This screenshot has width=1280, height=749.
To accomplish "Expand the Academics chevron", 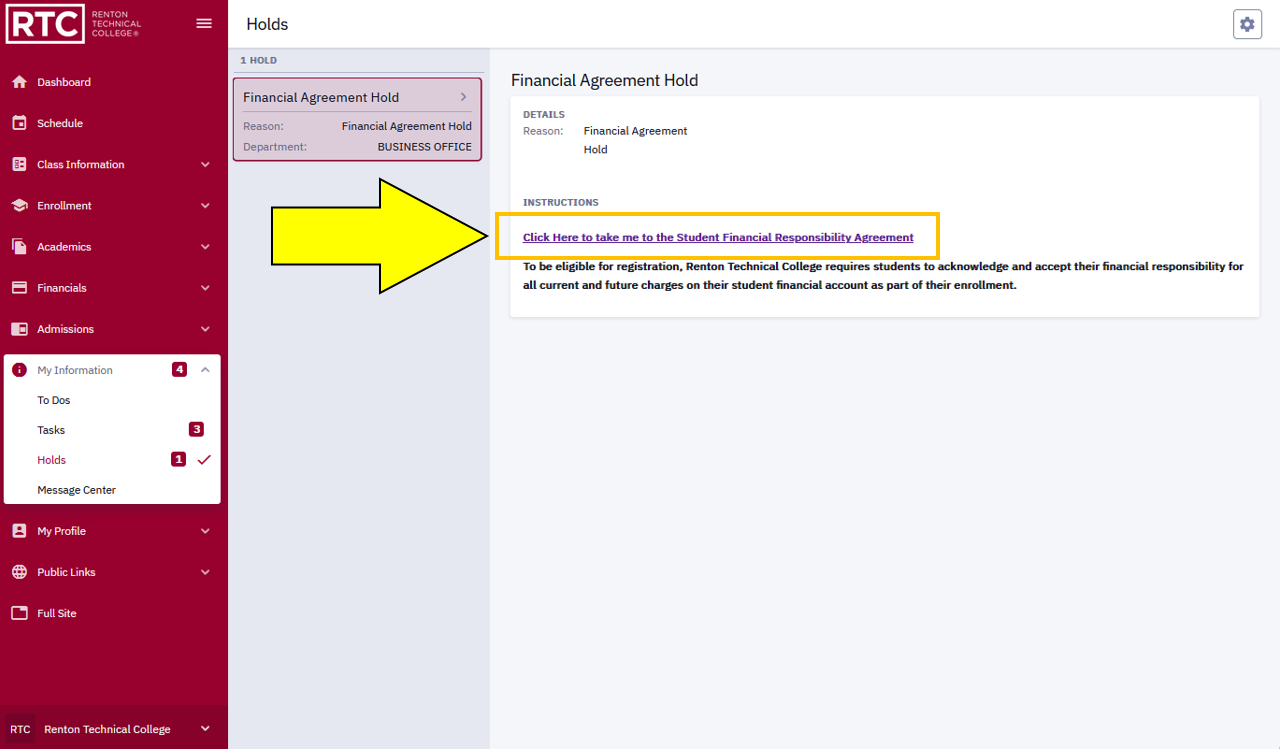I will (205, 246).
